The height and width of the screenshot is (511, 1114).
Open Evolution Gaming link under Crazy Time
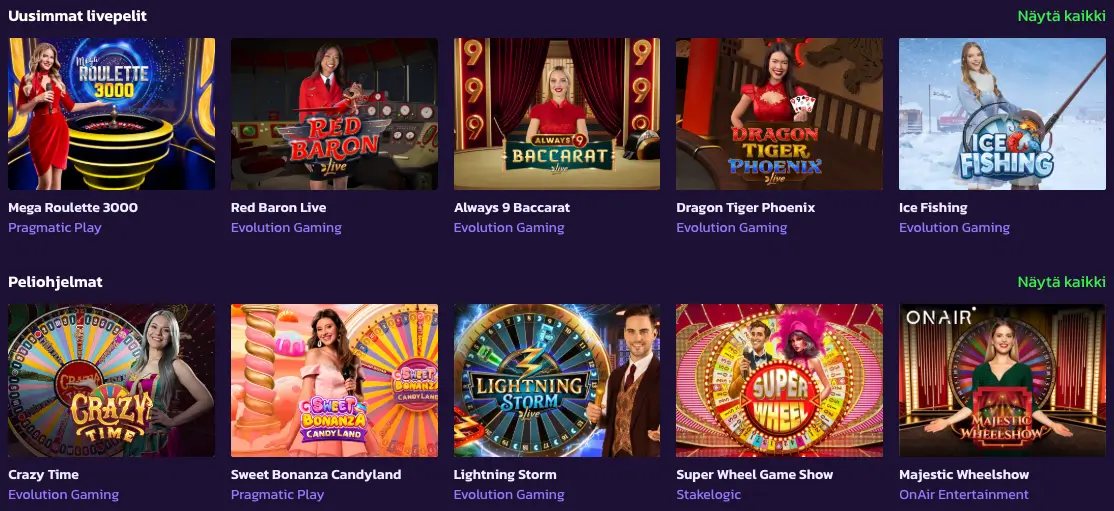coord(63,495)
